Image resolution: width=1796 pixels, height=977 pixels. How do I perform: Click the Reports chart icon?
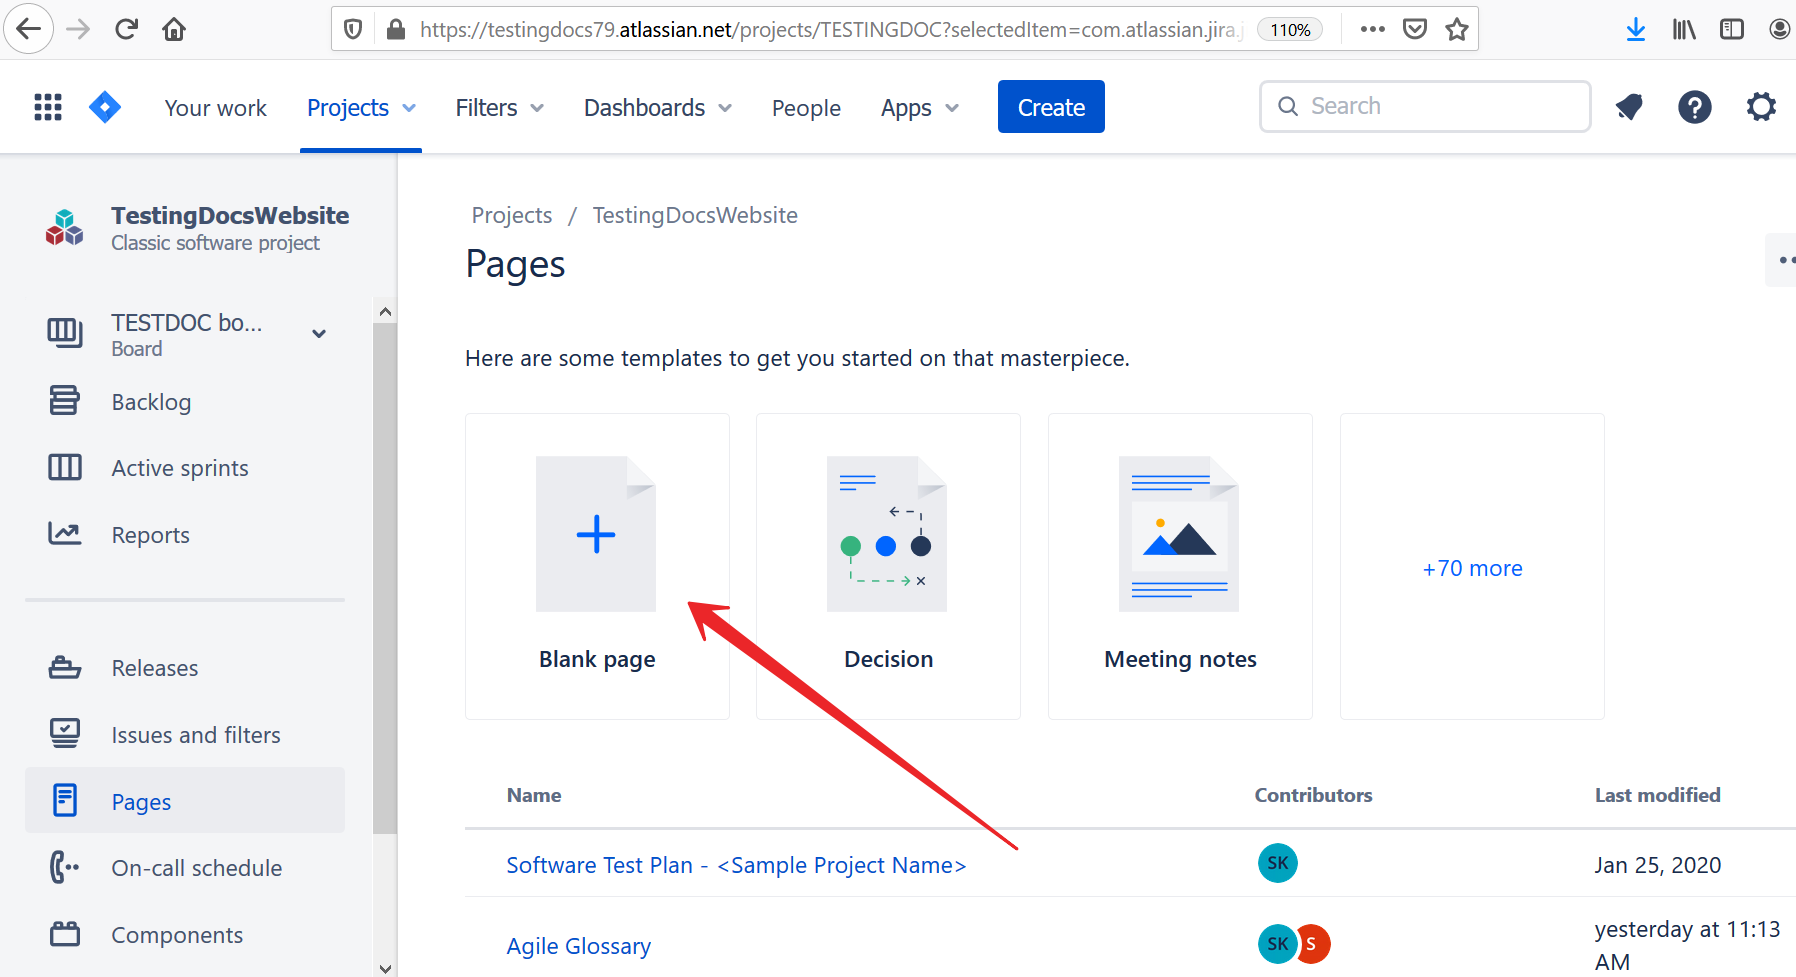65,534
